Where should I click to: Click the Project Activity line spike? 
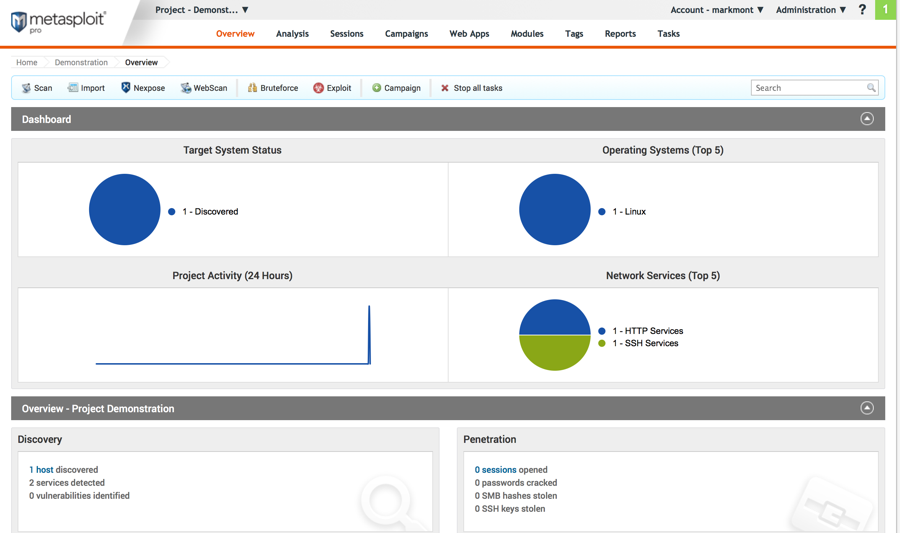pyautogui.click(x=369, y=334)
